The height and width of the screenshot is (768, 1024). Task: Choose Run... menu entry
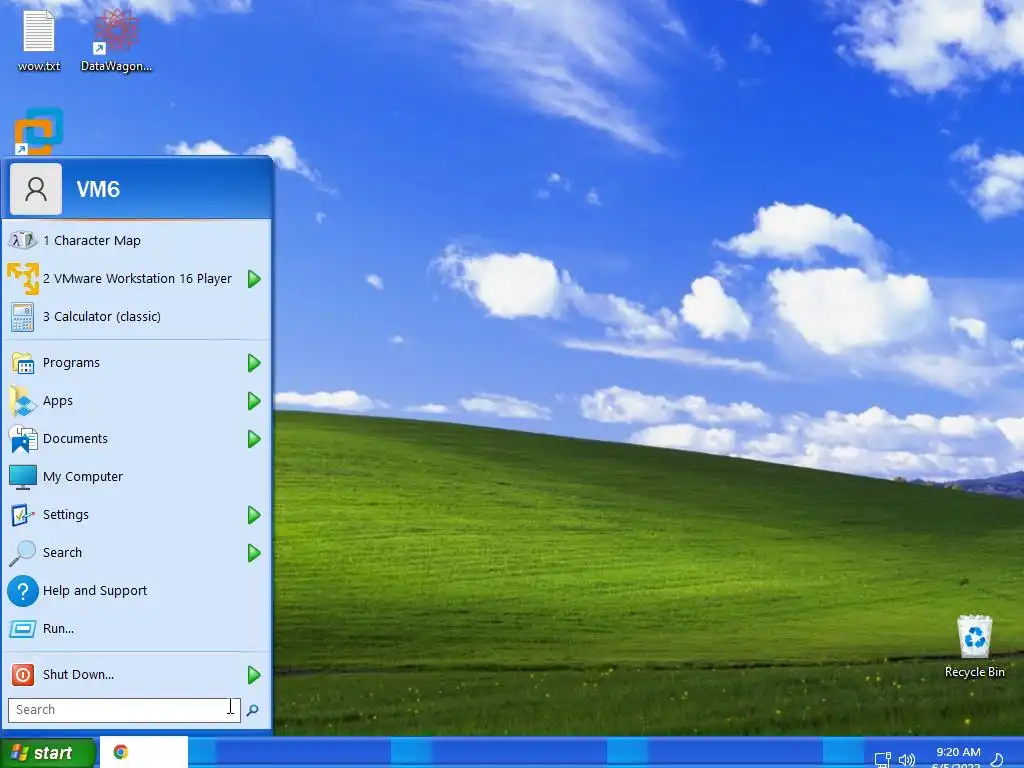click(x=137, y=629)
